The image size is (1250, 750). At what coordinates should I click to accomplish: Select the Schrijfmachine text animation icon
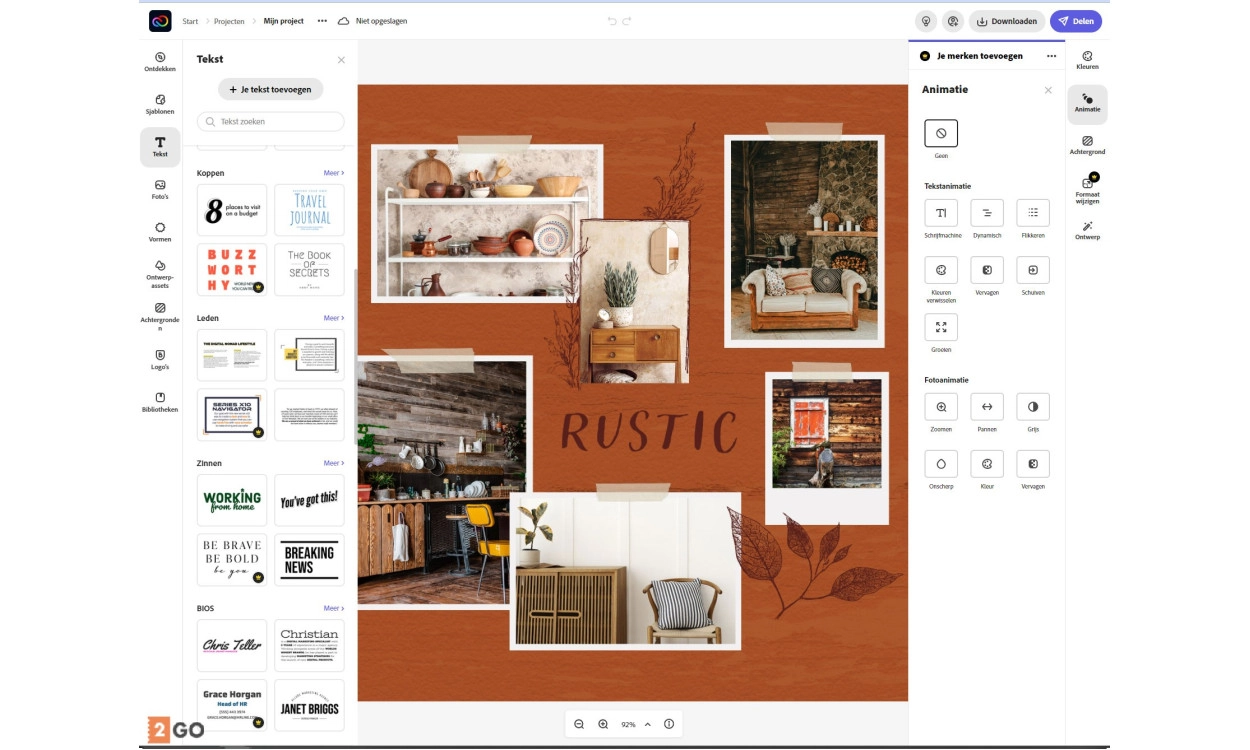(941, 213)
